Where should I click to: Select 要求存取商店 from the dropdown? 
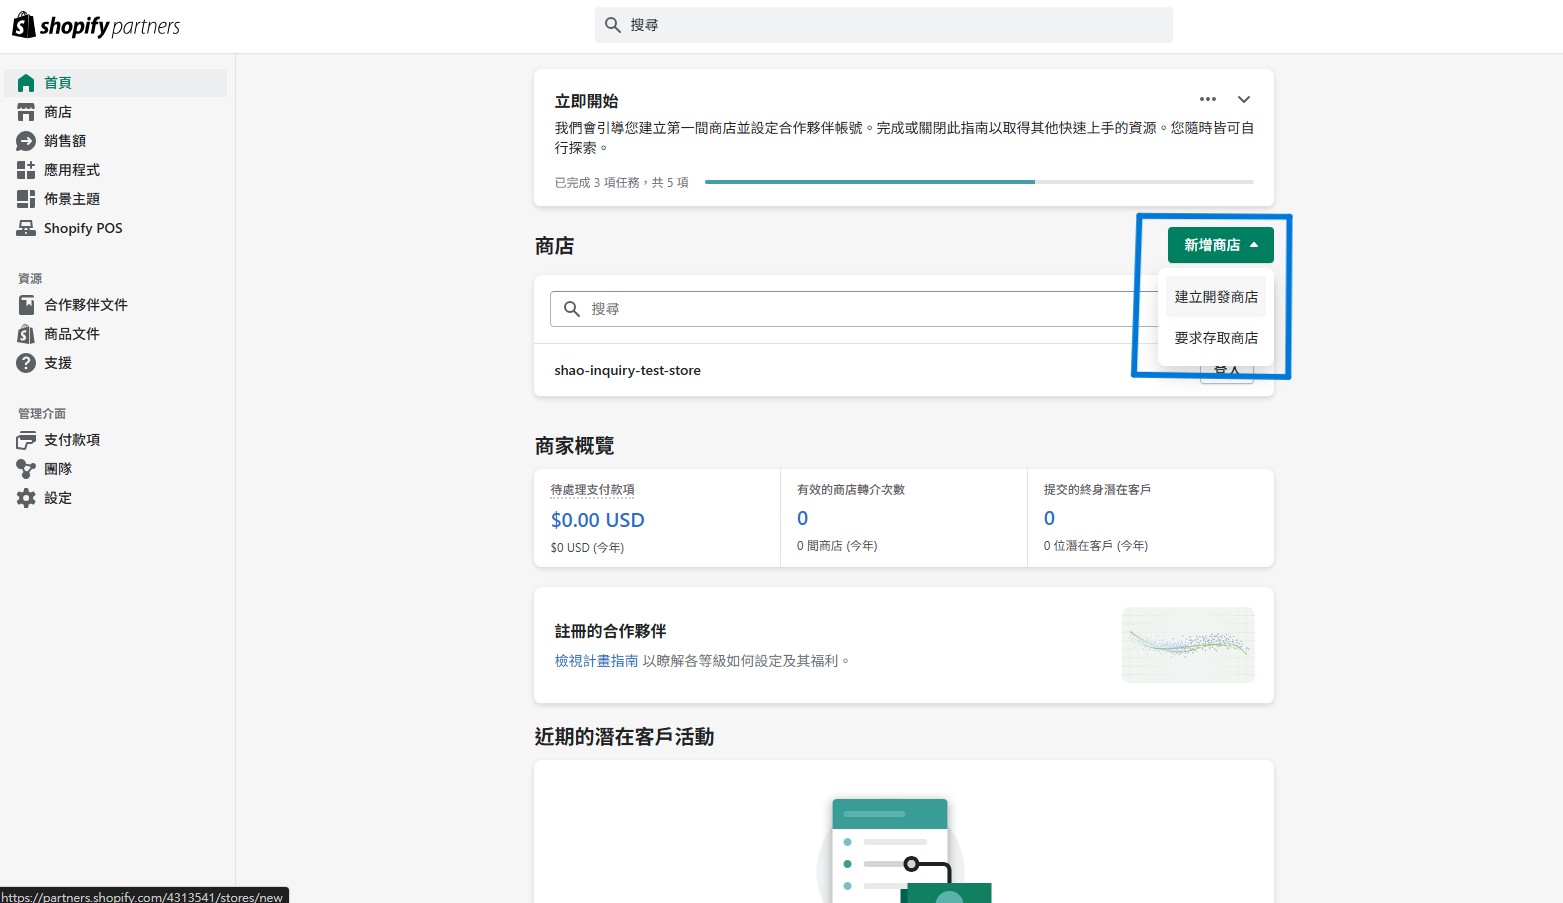pos(1216,338)
